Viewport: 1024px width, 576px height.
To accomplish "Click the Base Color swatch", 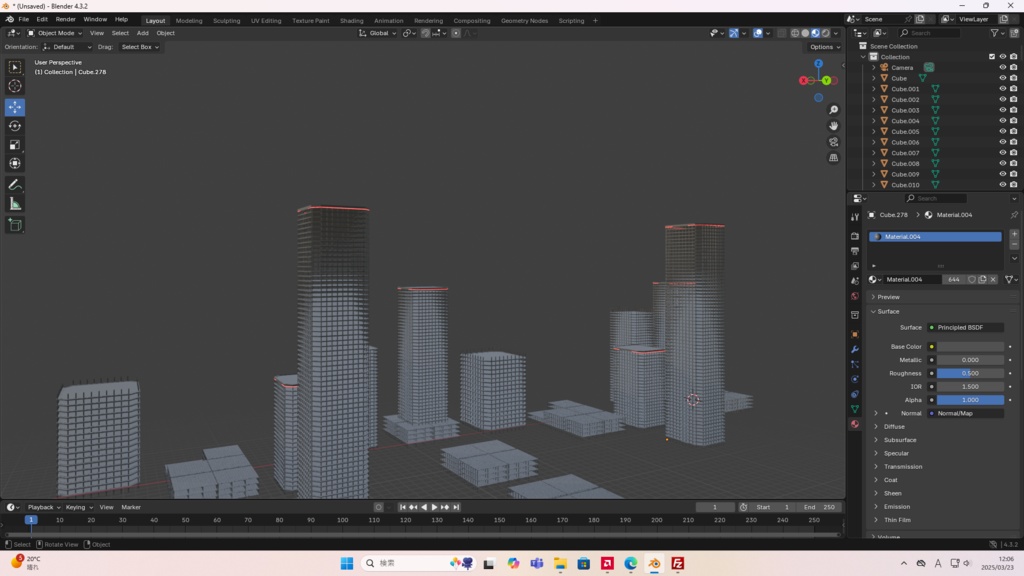I will pyautogui.click(x=970, y=347).
